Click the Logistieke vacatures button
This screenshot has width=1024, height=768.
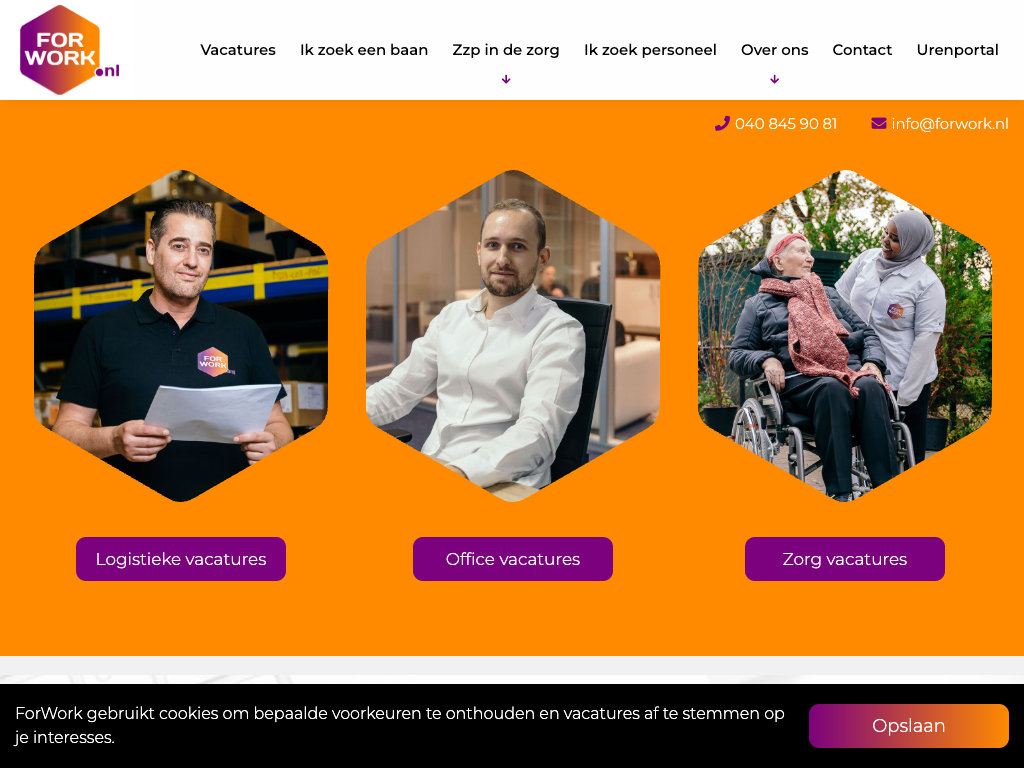pos(181,559)
